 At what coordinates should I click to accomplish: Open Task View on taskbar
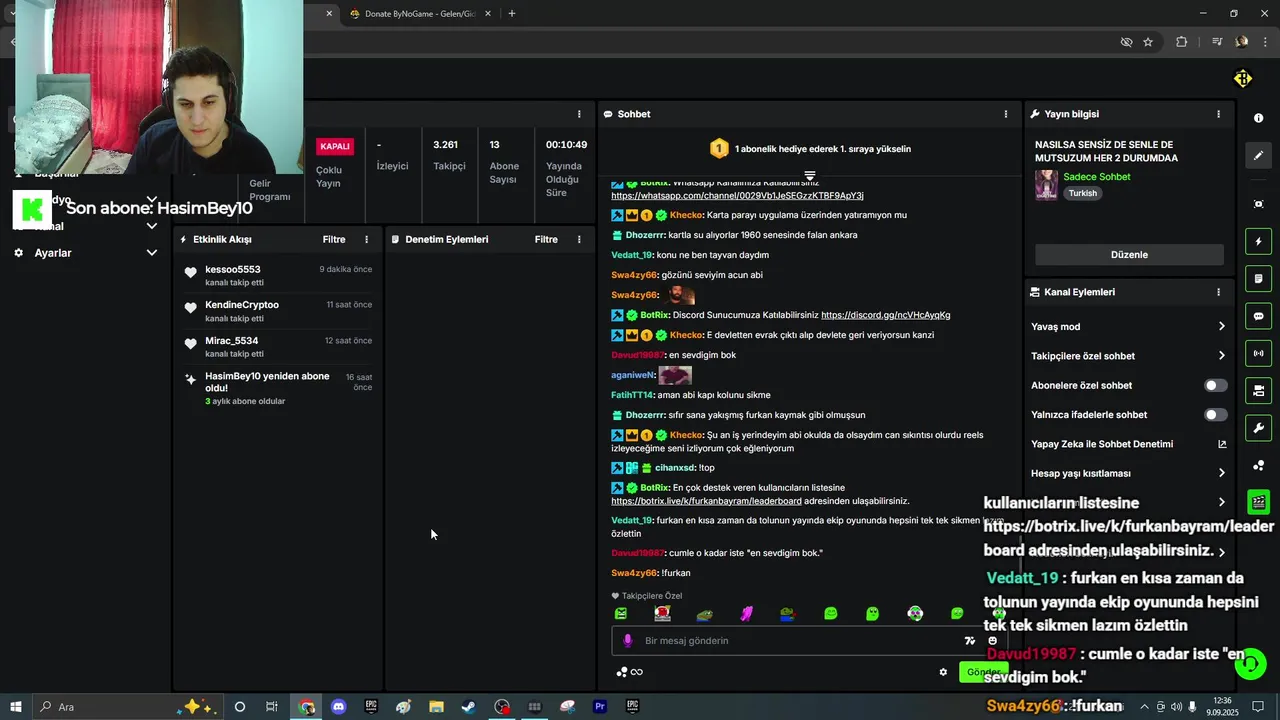272,707
